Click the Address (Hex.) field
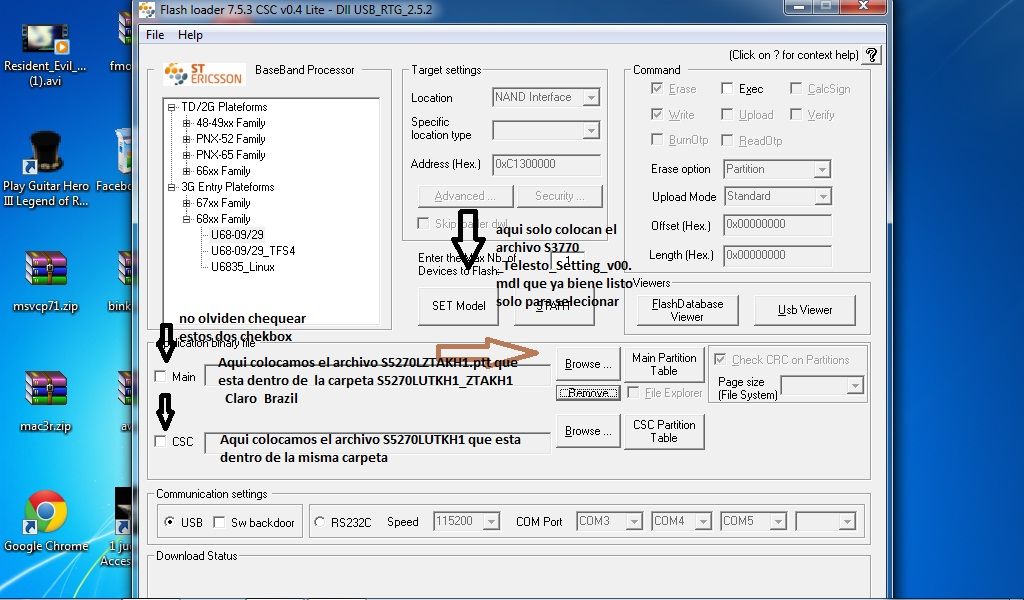The width and height of the screenshot is (1024, 600). click(546, 165)
